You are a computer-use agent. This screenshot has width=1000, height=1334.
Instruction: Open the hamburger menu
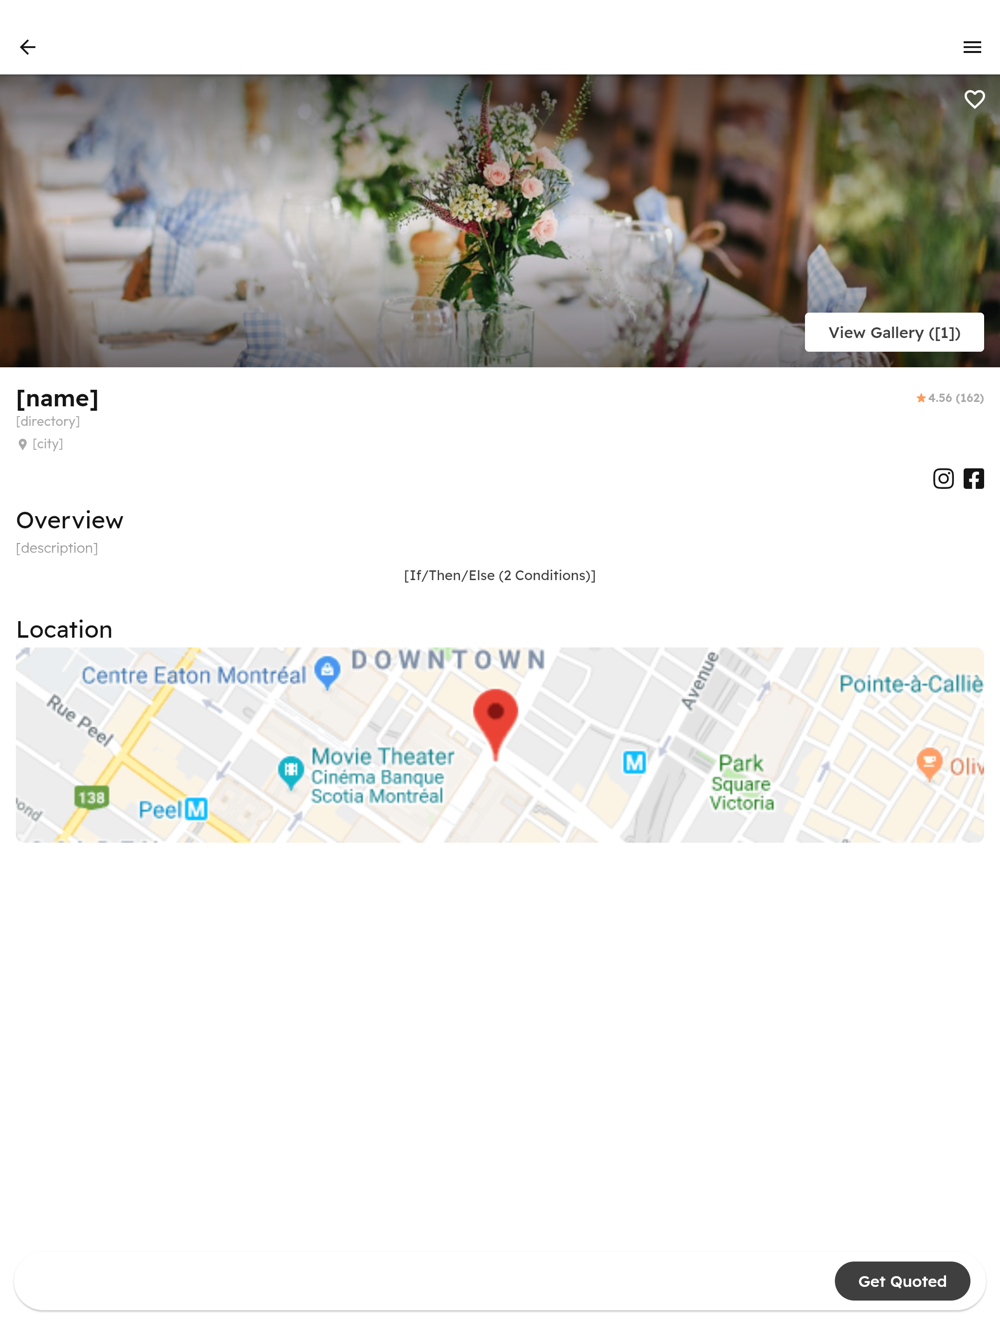coord(972,47)
